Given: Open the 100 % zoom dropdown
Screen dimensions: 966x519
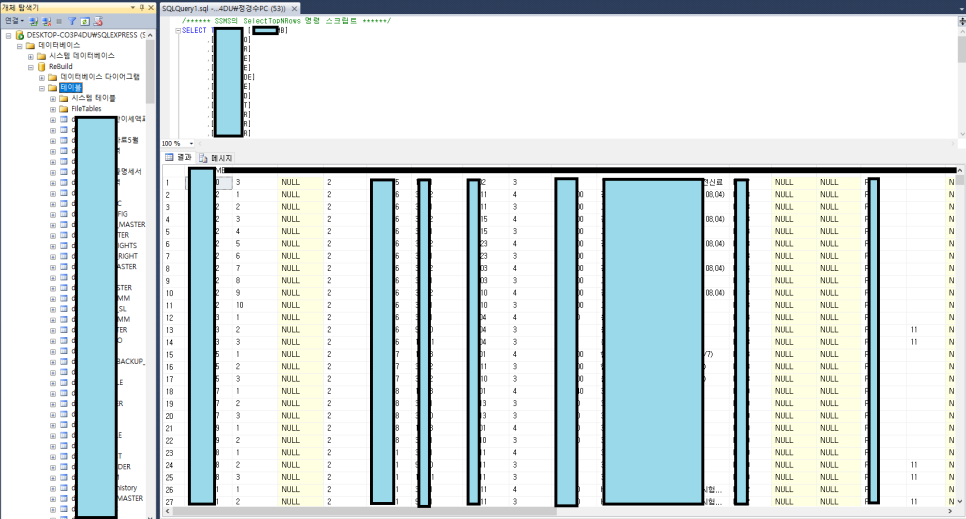Looking at the screenshot, I should click(191, 144).
